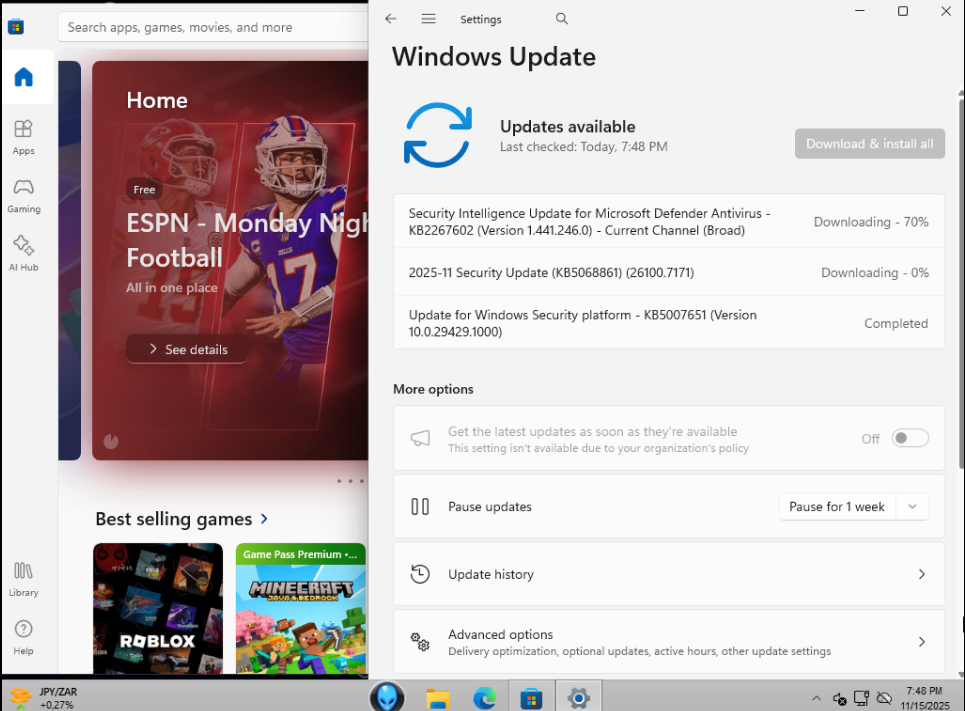Click the network display tray icon

tap(861, 698)
